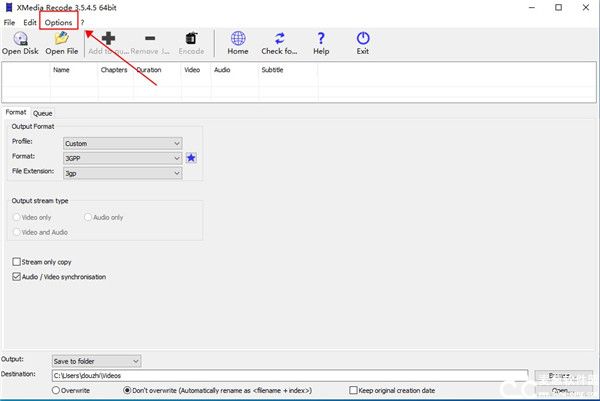The image size is (600, 401).
Task: Close the XMedia Recode window
Action: click(586, 7)
